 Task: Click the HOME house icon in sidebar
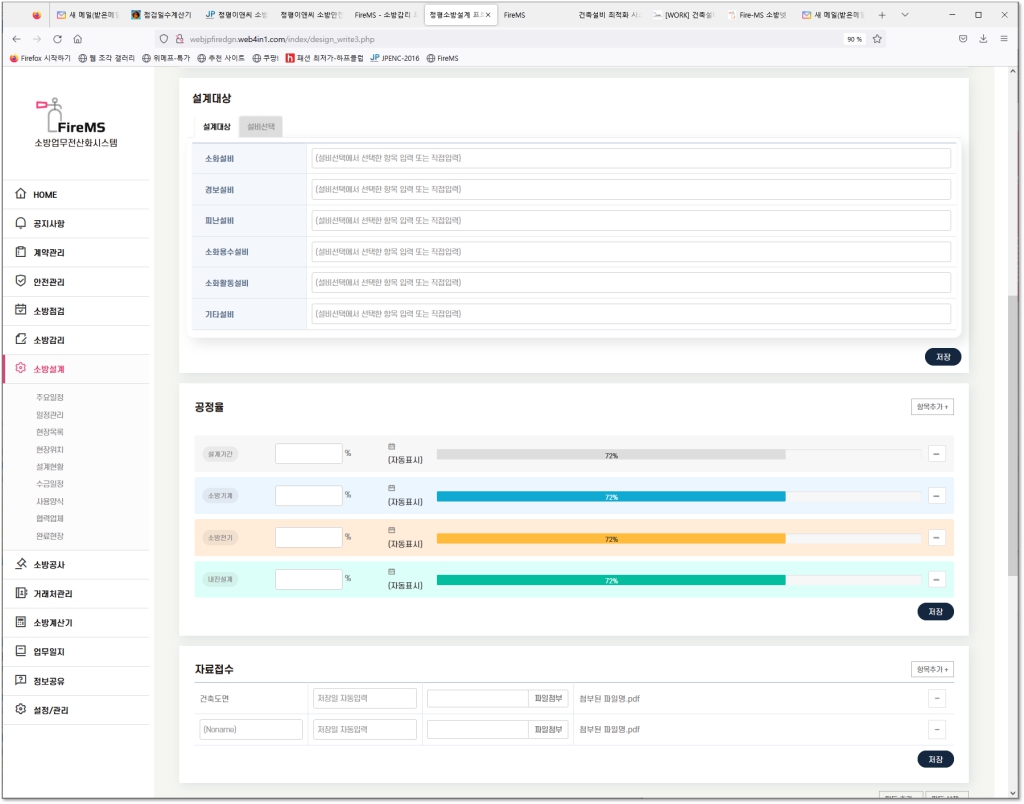tap(21, 194)
